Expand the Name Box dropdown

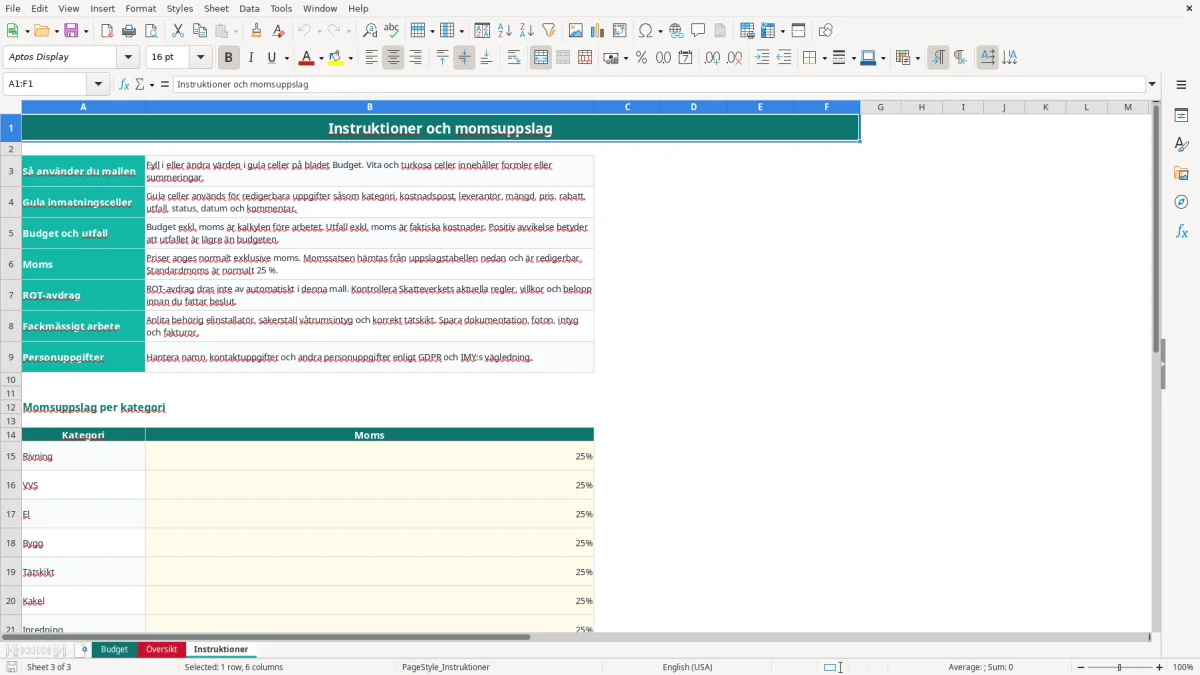(98, 85)
